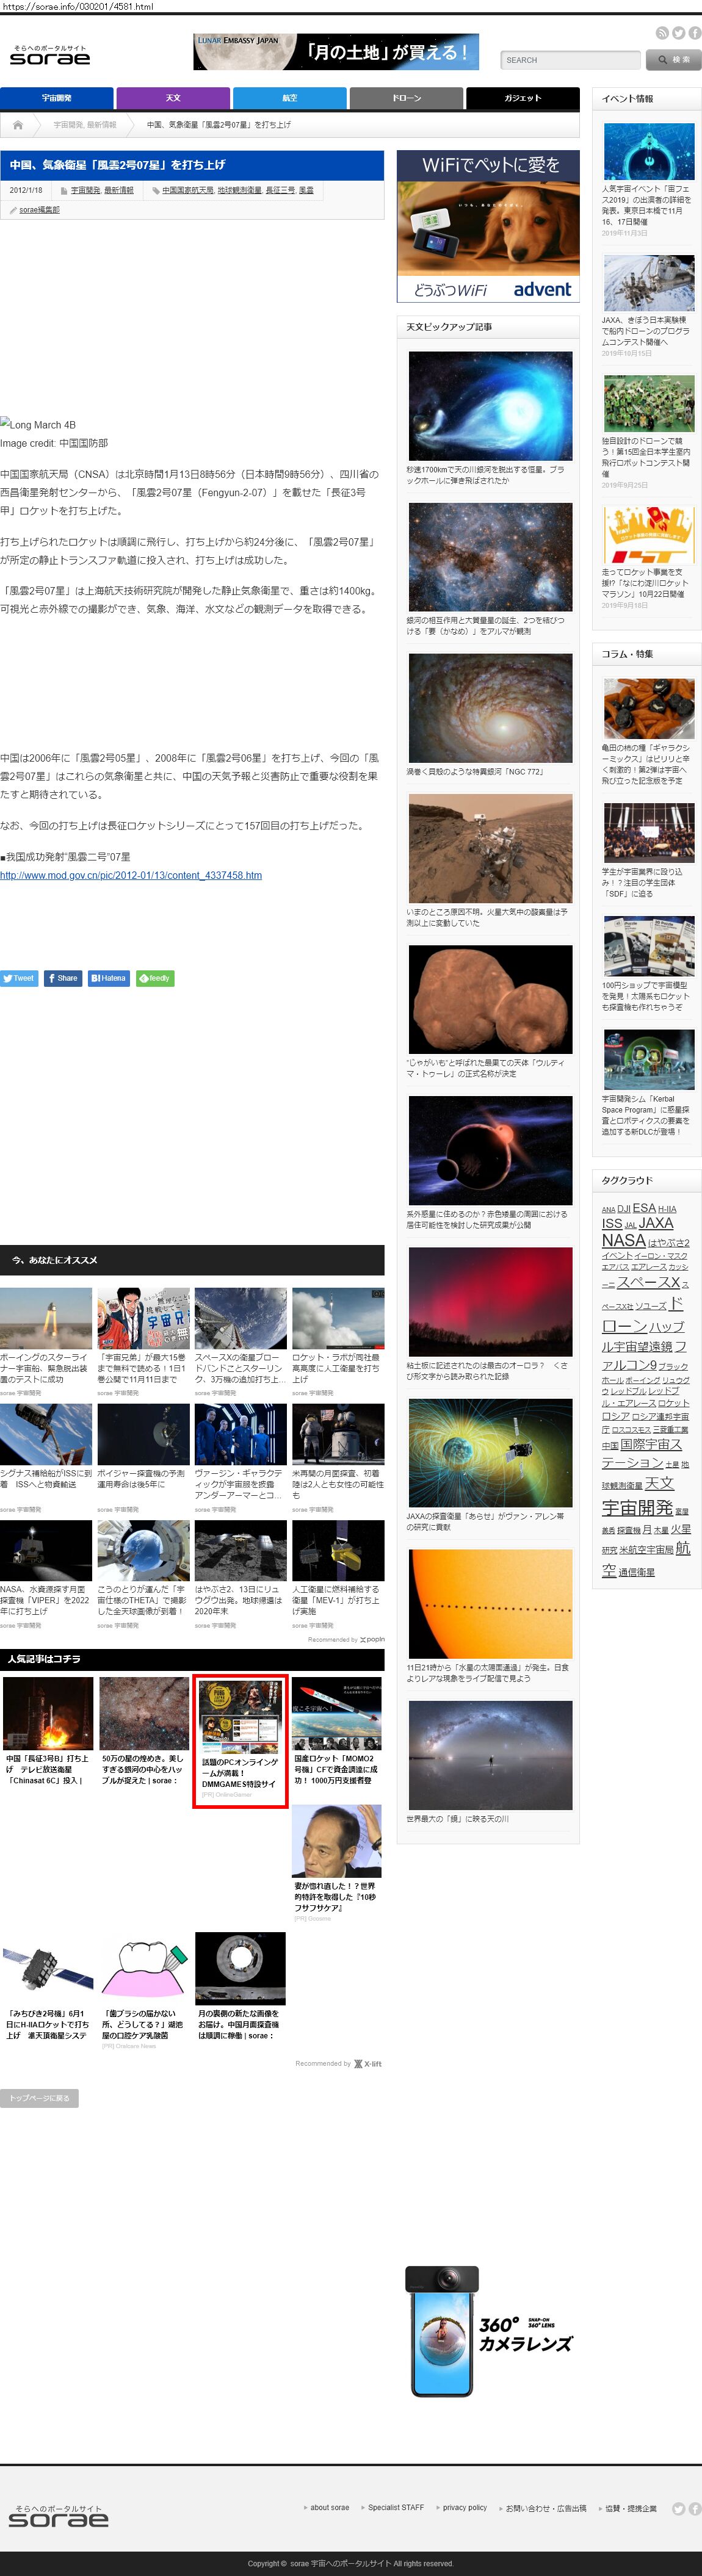The width and height of the screenshot is (702, 2576).
Task: Open the ガジェット navigation tab
Action: point(522,98)
